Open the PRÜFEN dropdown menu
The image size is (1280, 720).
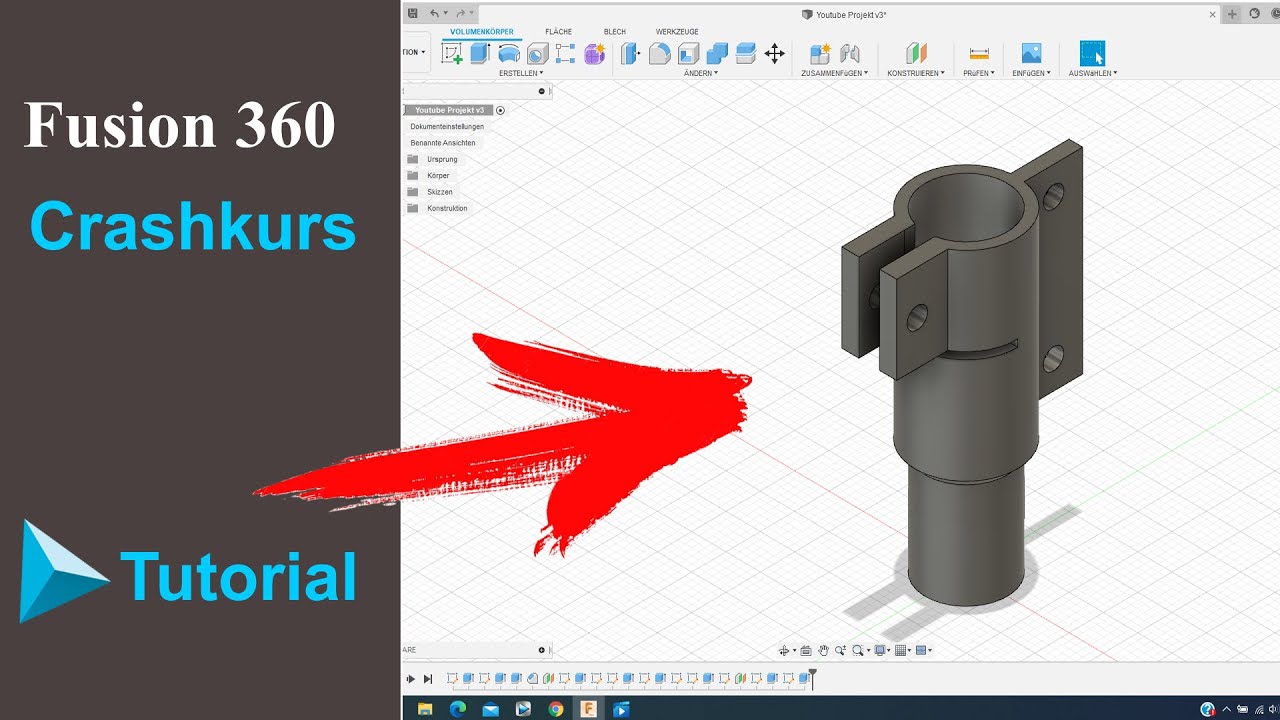pos(979,73)
